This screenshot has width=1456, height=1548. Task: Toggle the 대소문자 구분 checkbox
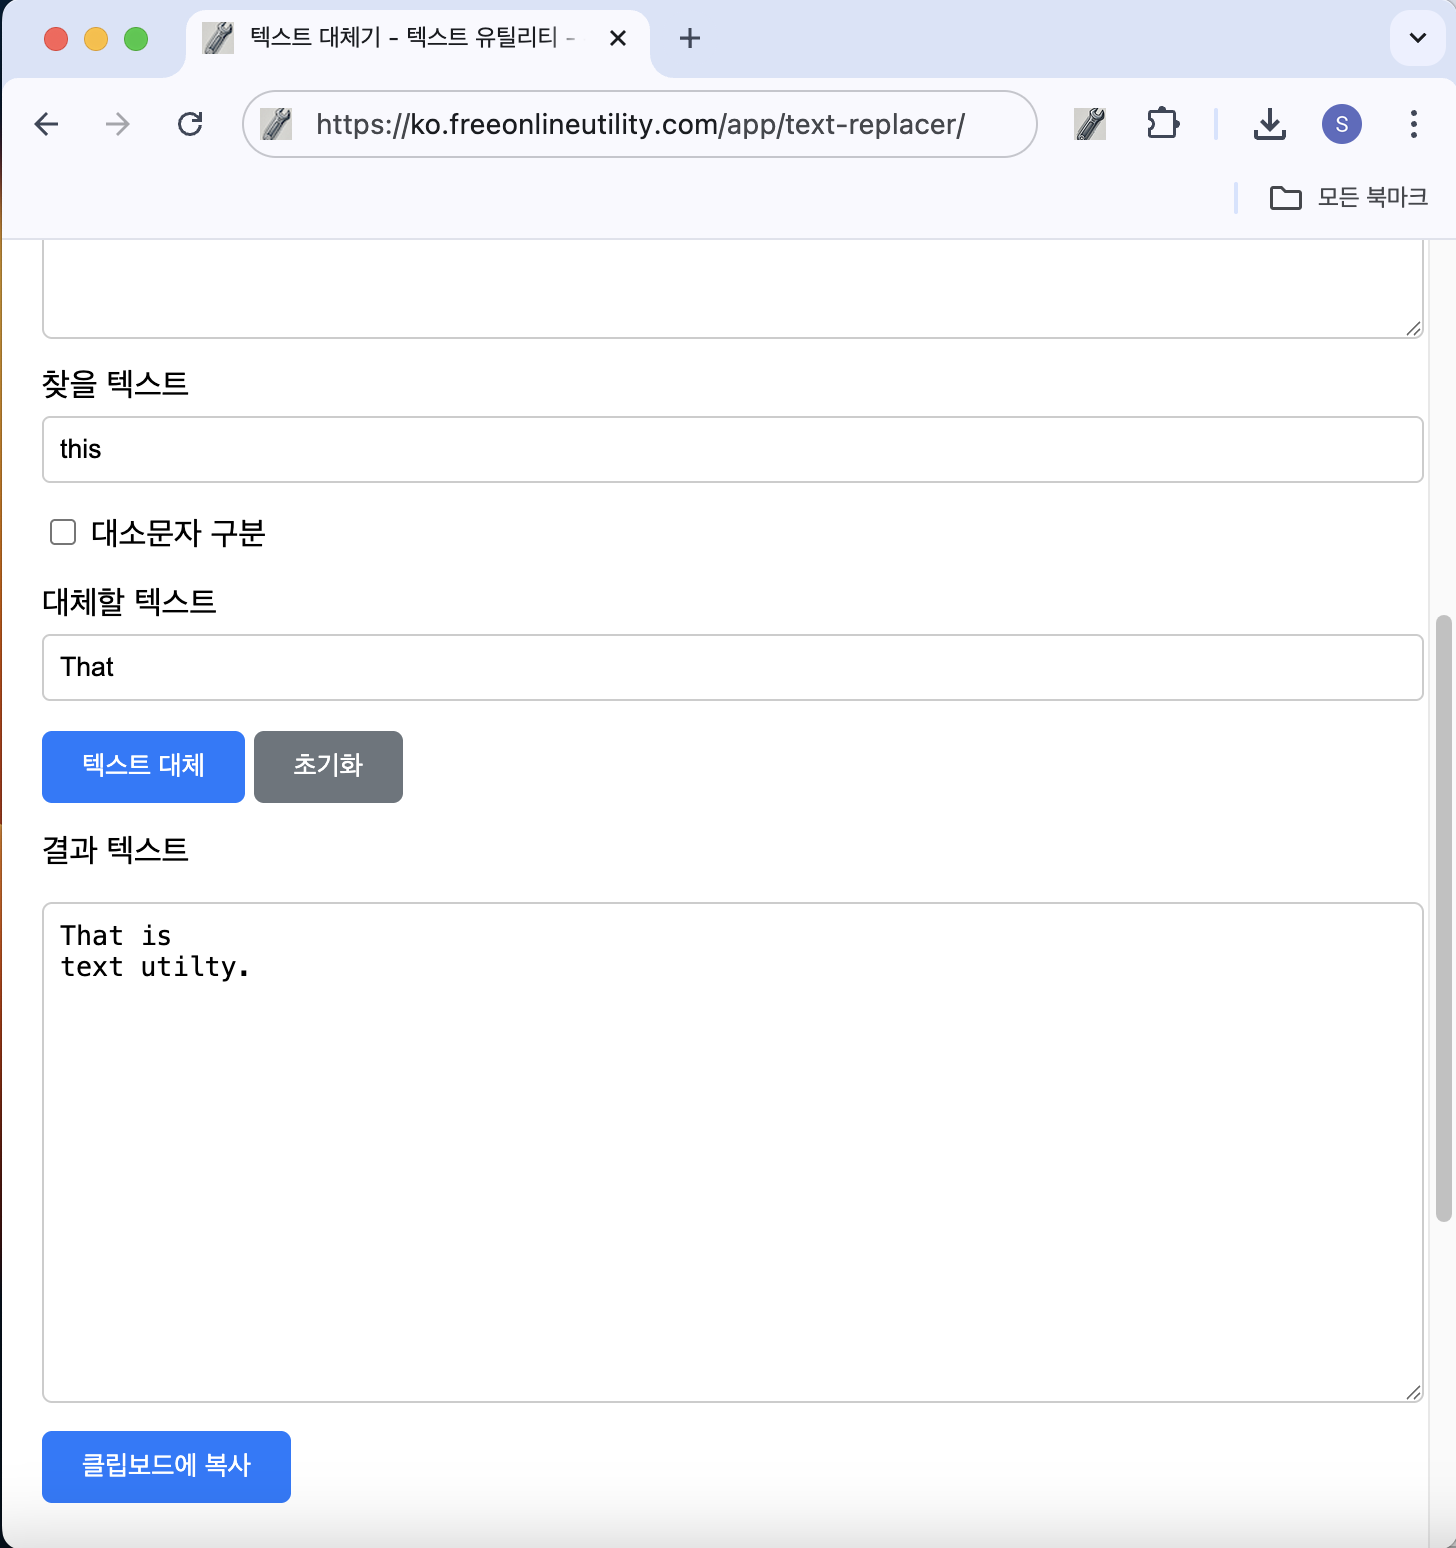tap(63, 532)
